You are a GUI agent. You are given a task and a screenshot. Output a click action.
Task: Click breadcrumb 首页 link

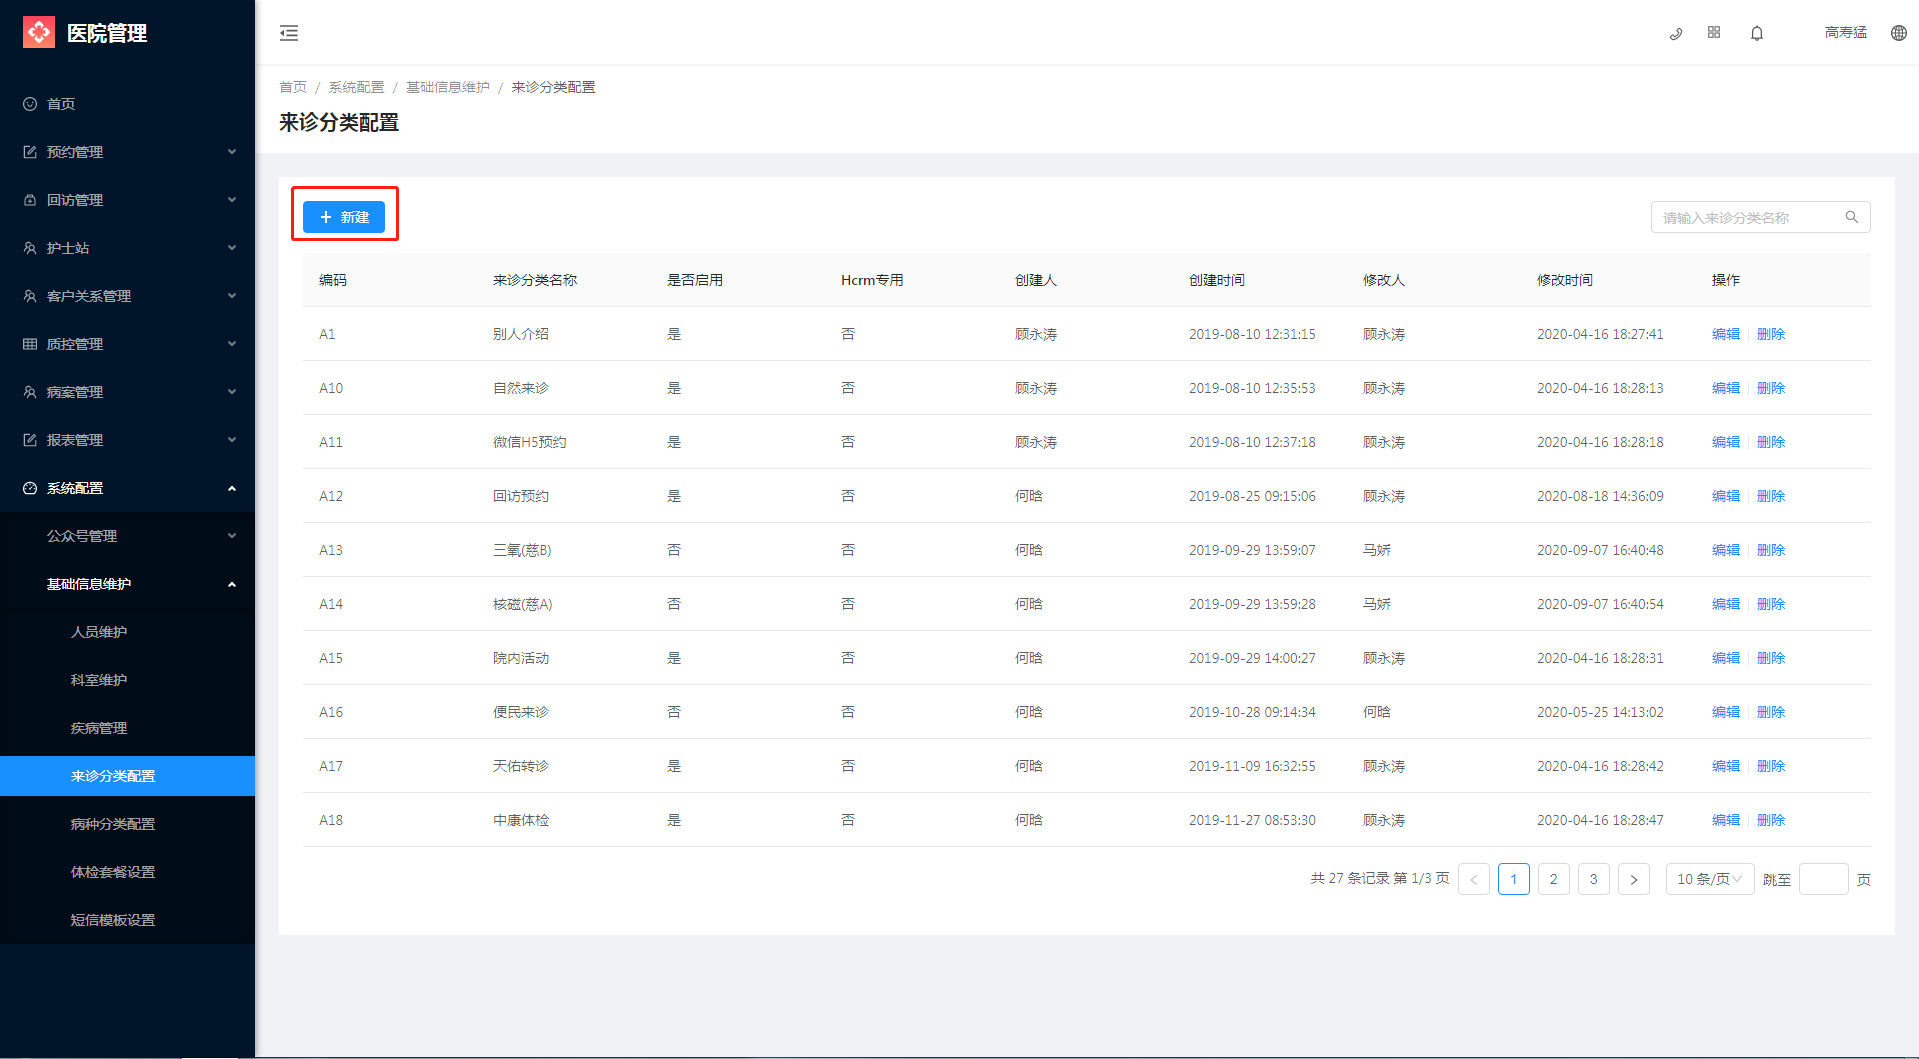point(293,87)
